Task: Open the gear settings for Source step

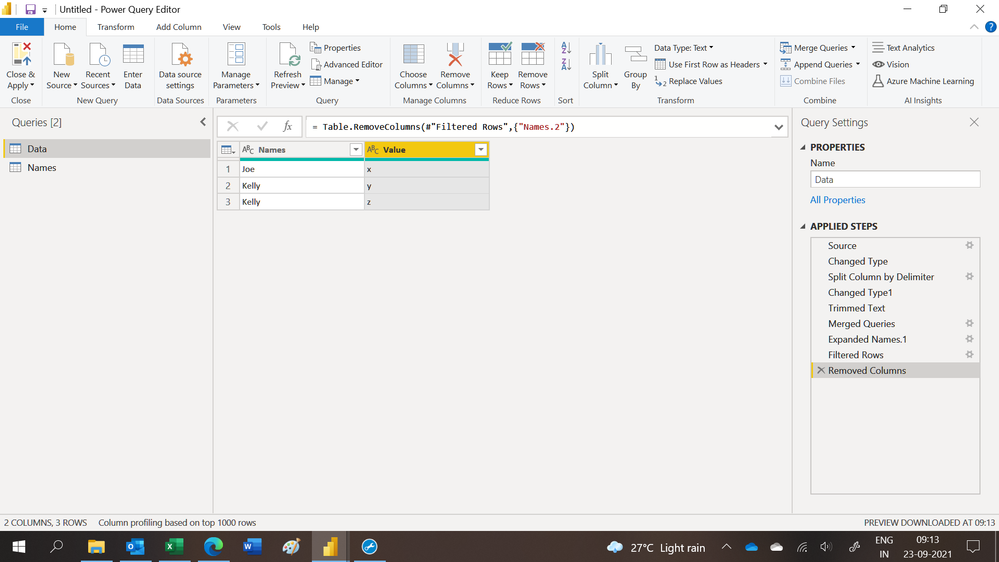Action: pos(969,245)
